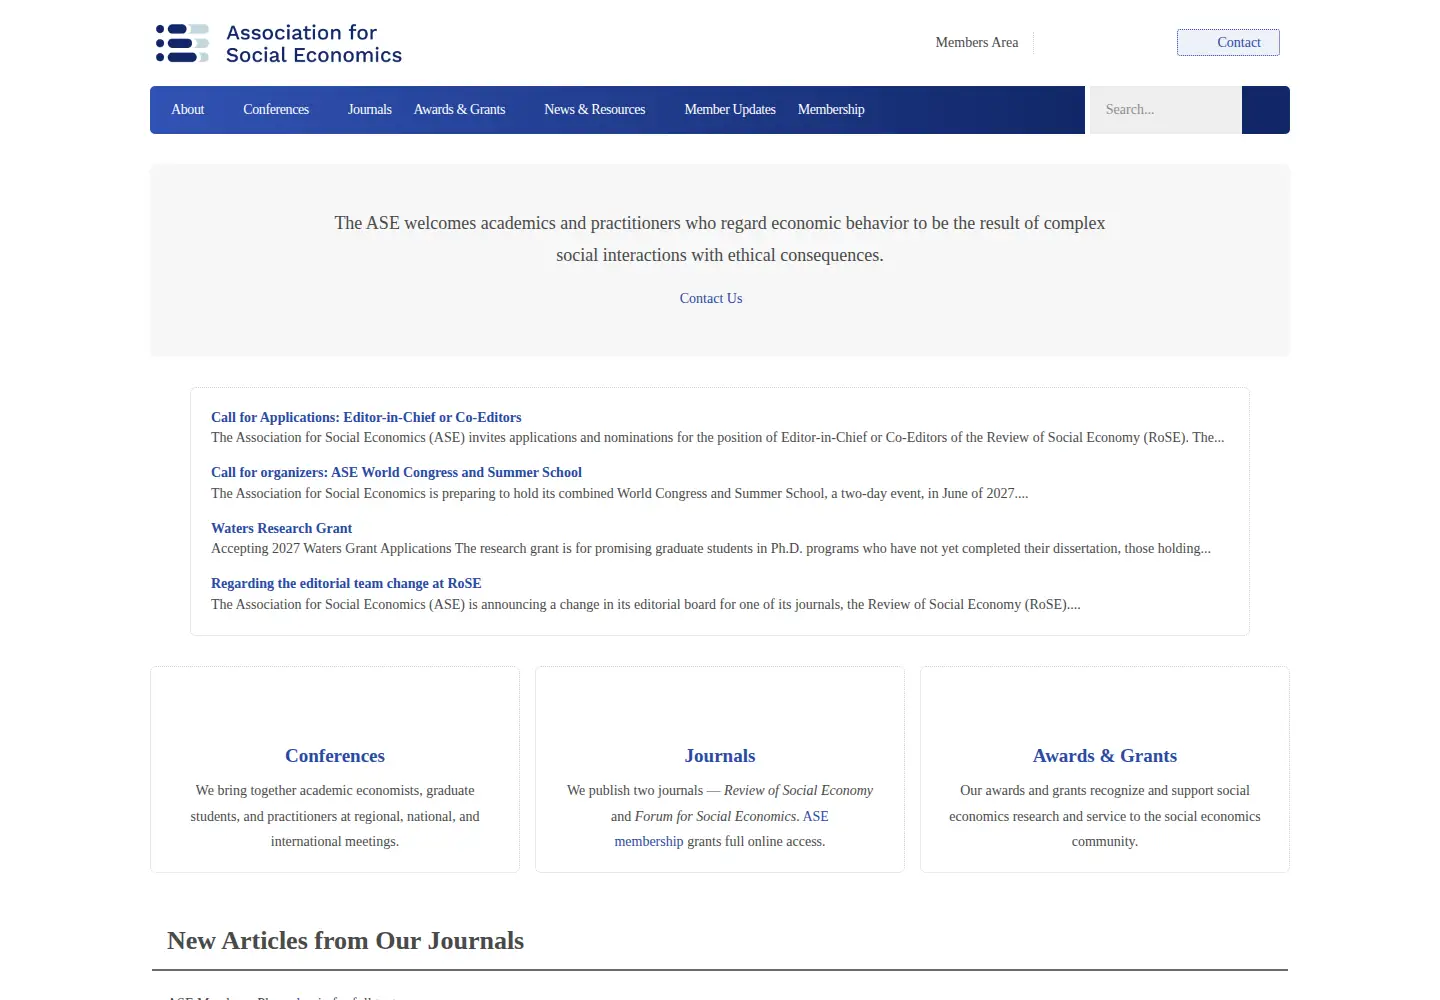Image resolution: width=1440 pixels, height=1000 pixels.
Task: Click the summary 'invites applications and nominations'
Action: pyautogui.click(x=718, y=438)
